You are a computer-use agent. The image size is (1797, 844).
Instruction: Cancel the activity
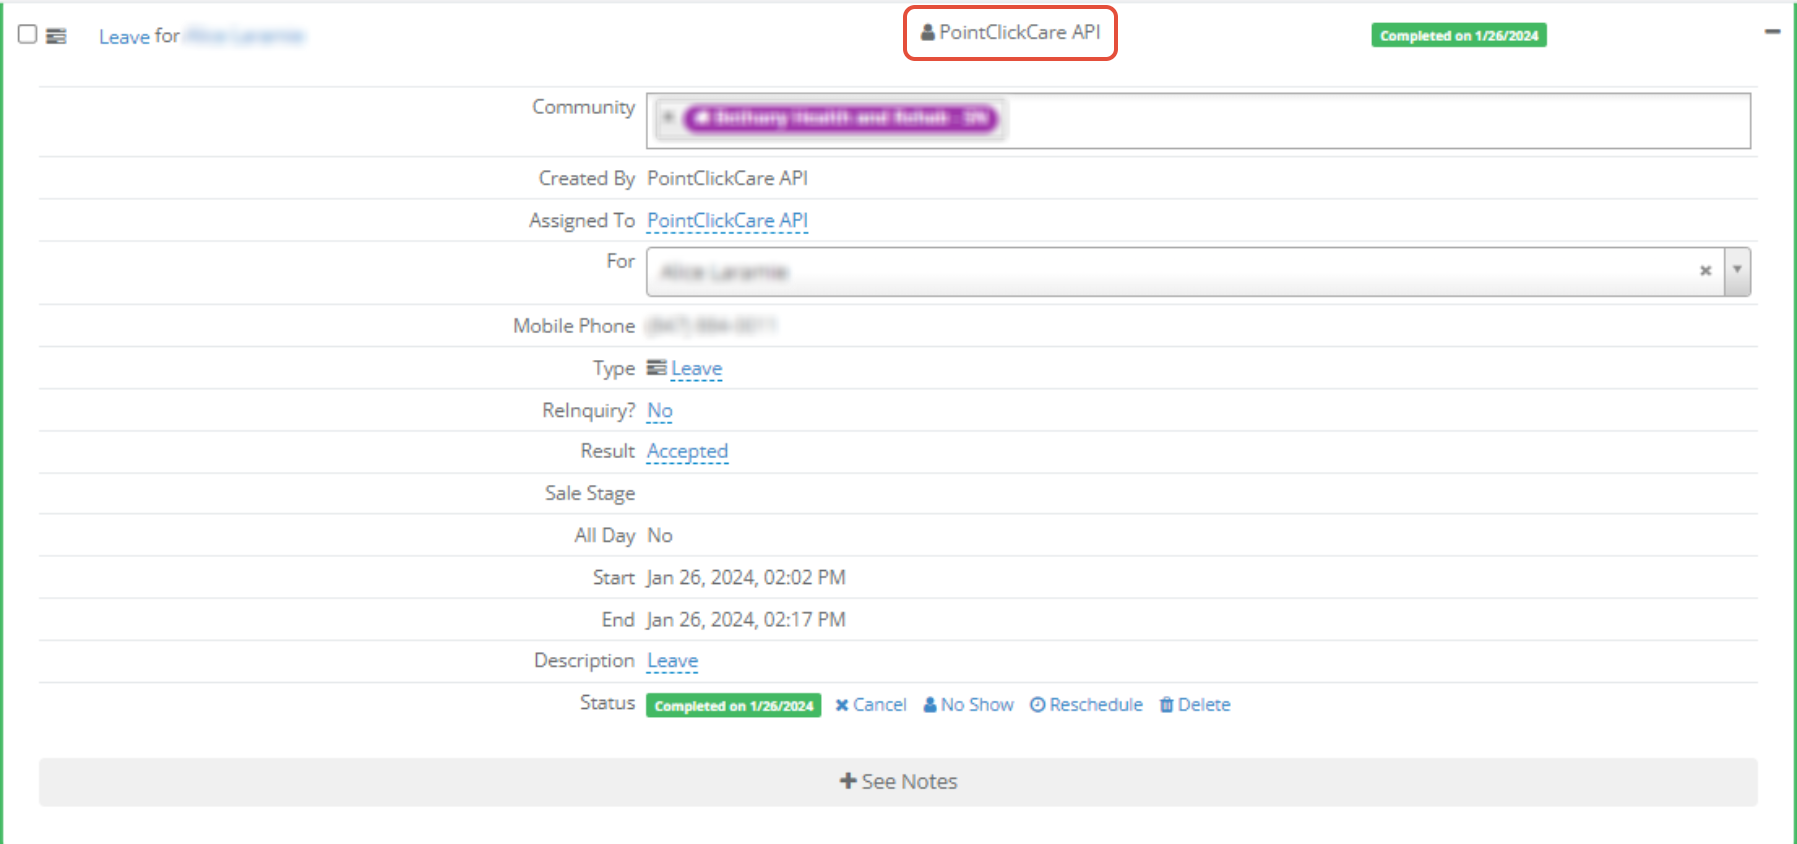tap(871, 705)
